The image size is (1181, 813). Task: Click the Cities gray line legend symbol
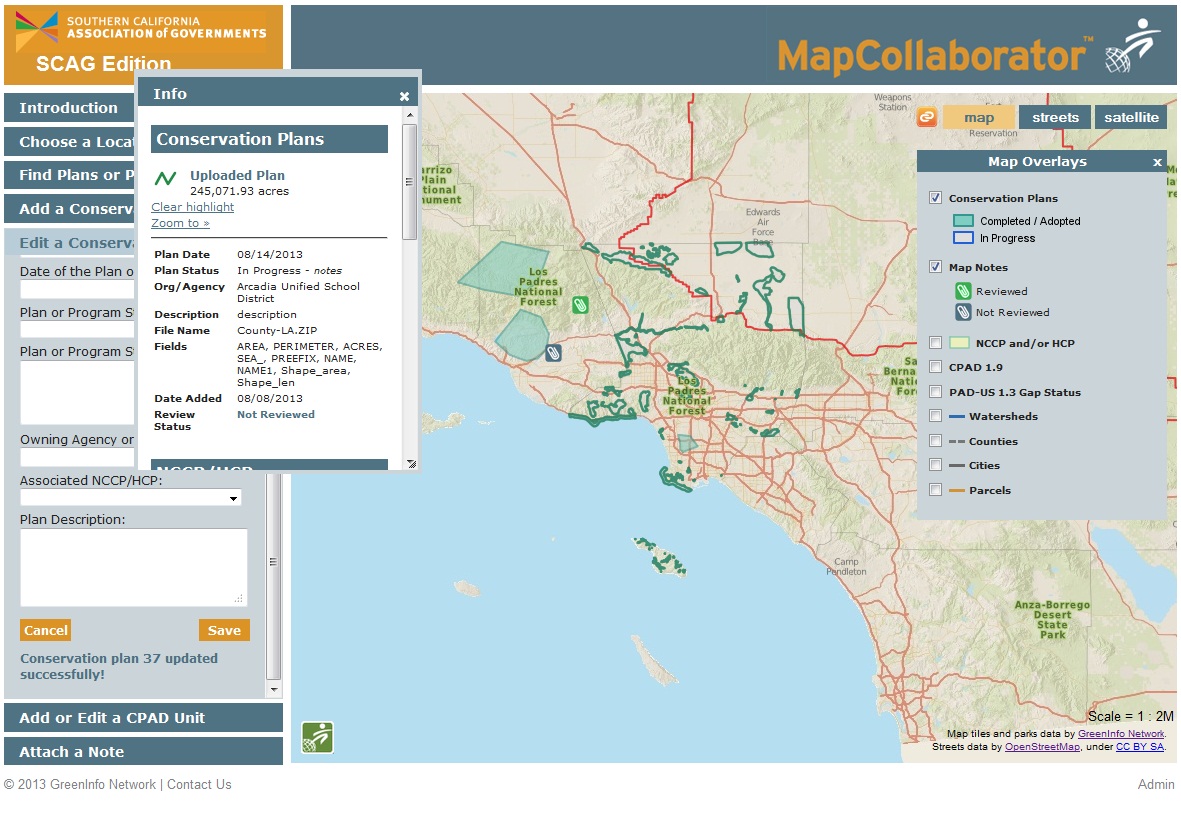pyautogui.click(x=957, y=466)
